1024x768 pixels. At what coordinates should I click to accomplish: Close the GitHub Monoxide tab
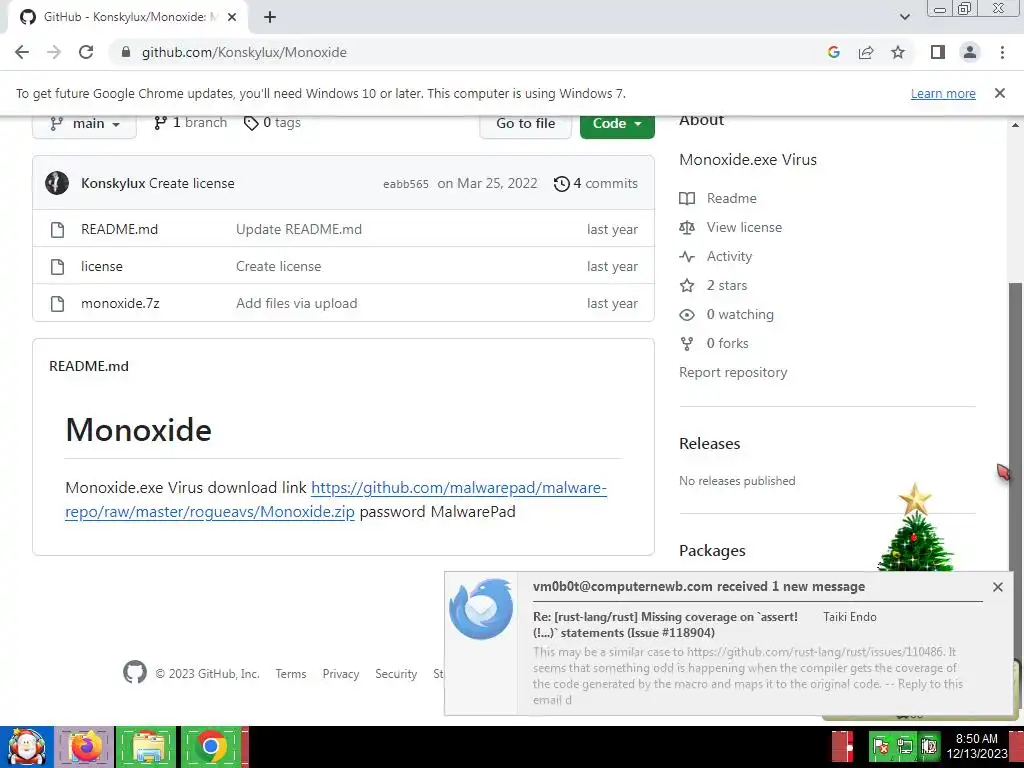pyautogui.click(x=232, y=17)
